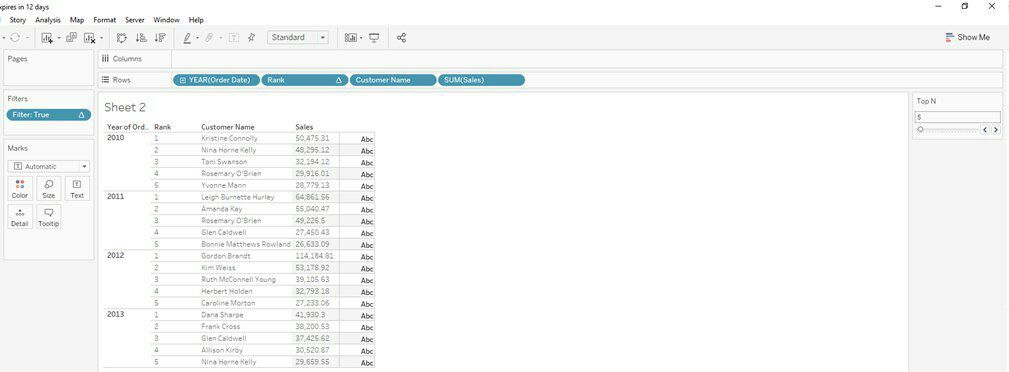
Task: Open the Story menu
Action: point(17,20)
